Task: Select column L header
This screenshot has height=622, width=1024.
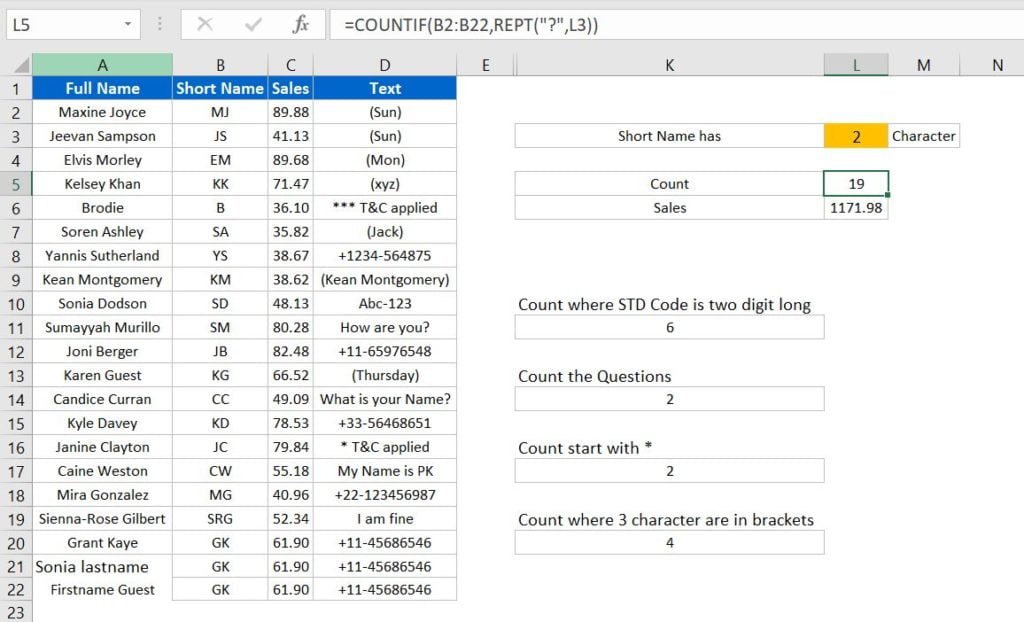Action: tap(854, 64)
